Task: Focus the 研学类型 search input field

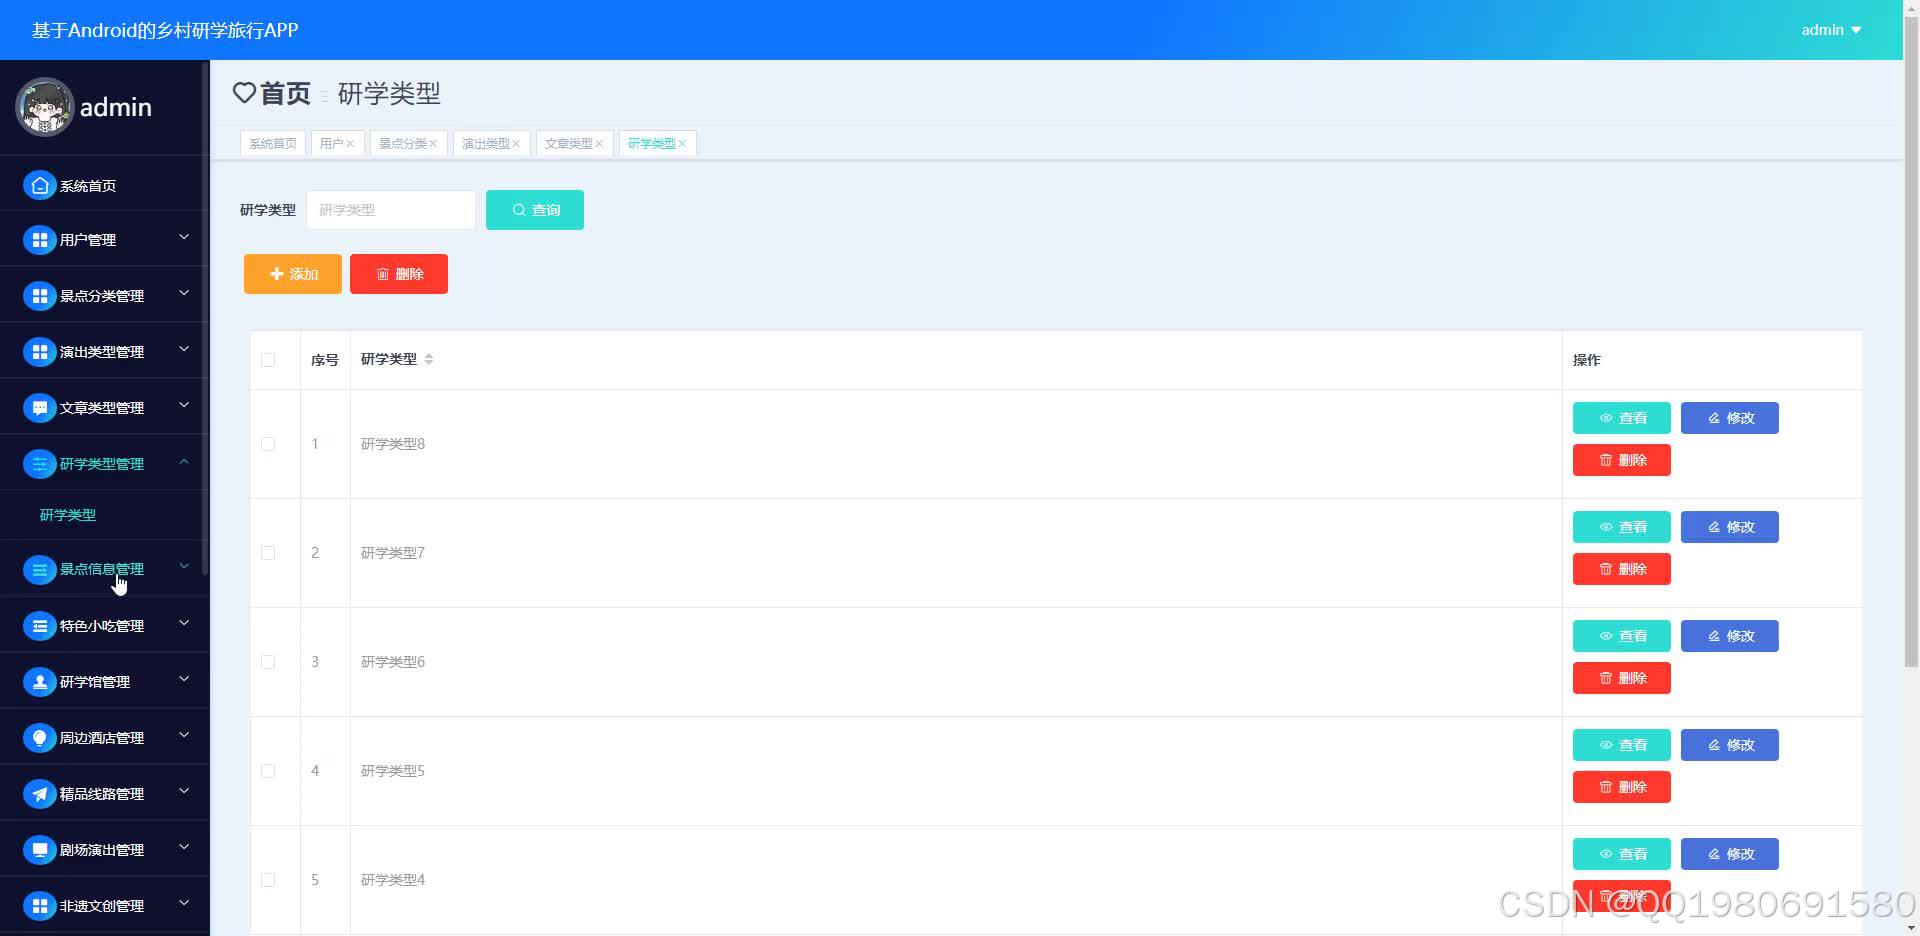Action: (x=391, y=210)
